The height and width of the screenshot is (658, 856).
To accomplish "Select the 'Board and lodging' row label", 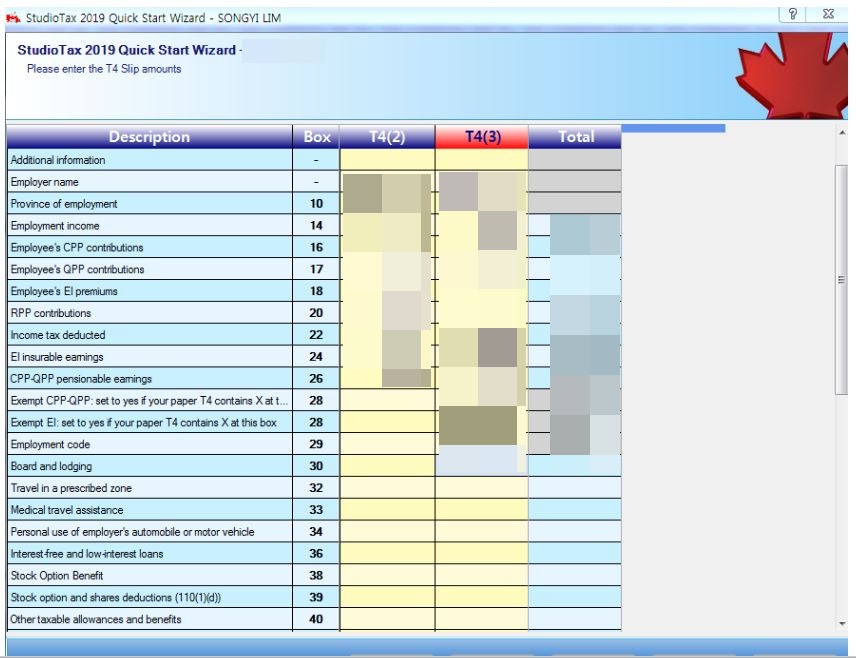I will click(51, 466).
